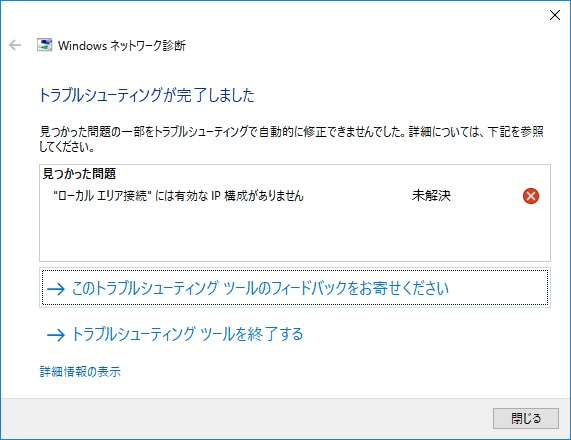Click the 閉じる button
This screenshot has height=440, width=571.
click(526, 418)
